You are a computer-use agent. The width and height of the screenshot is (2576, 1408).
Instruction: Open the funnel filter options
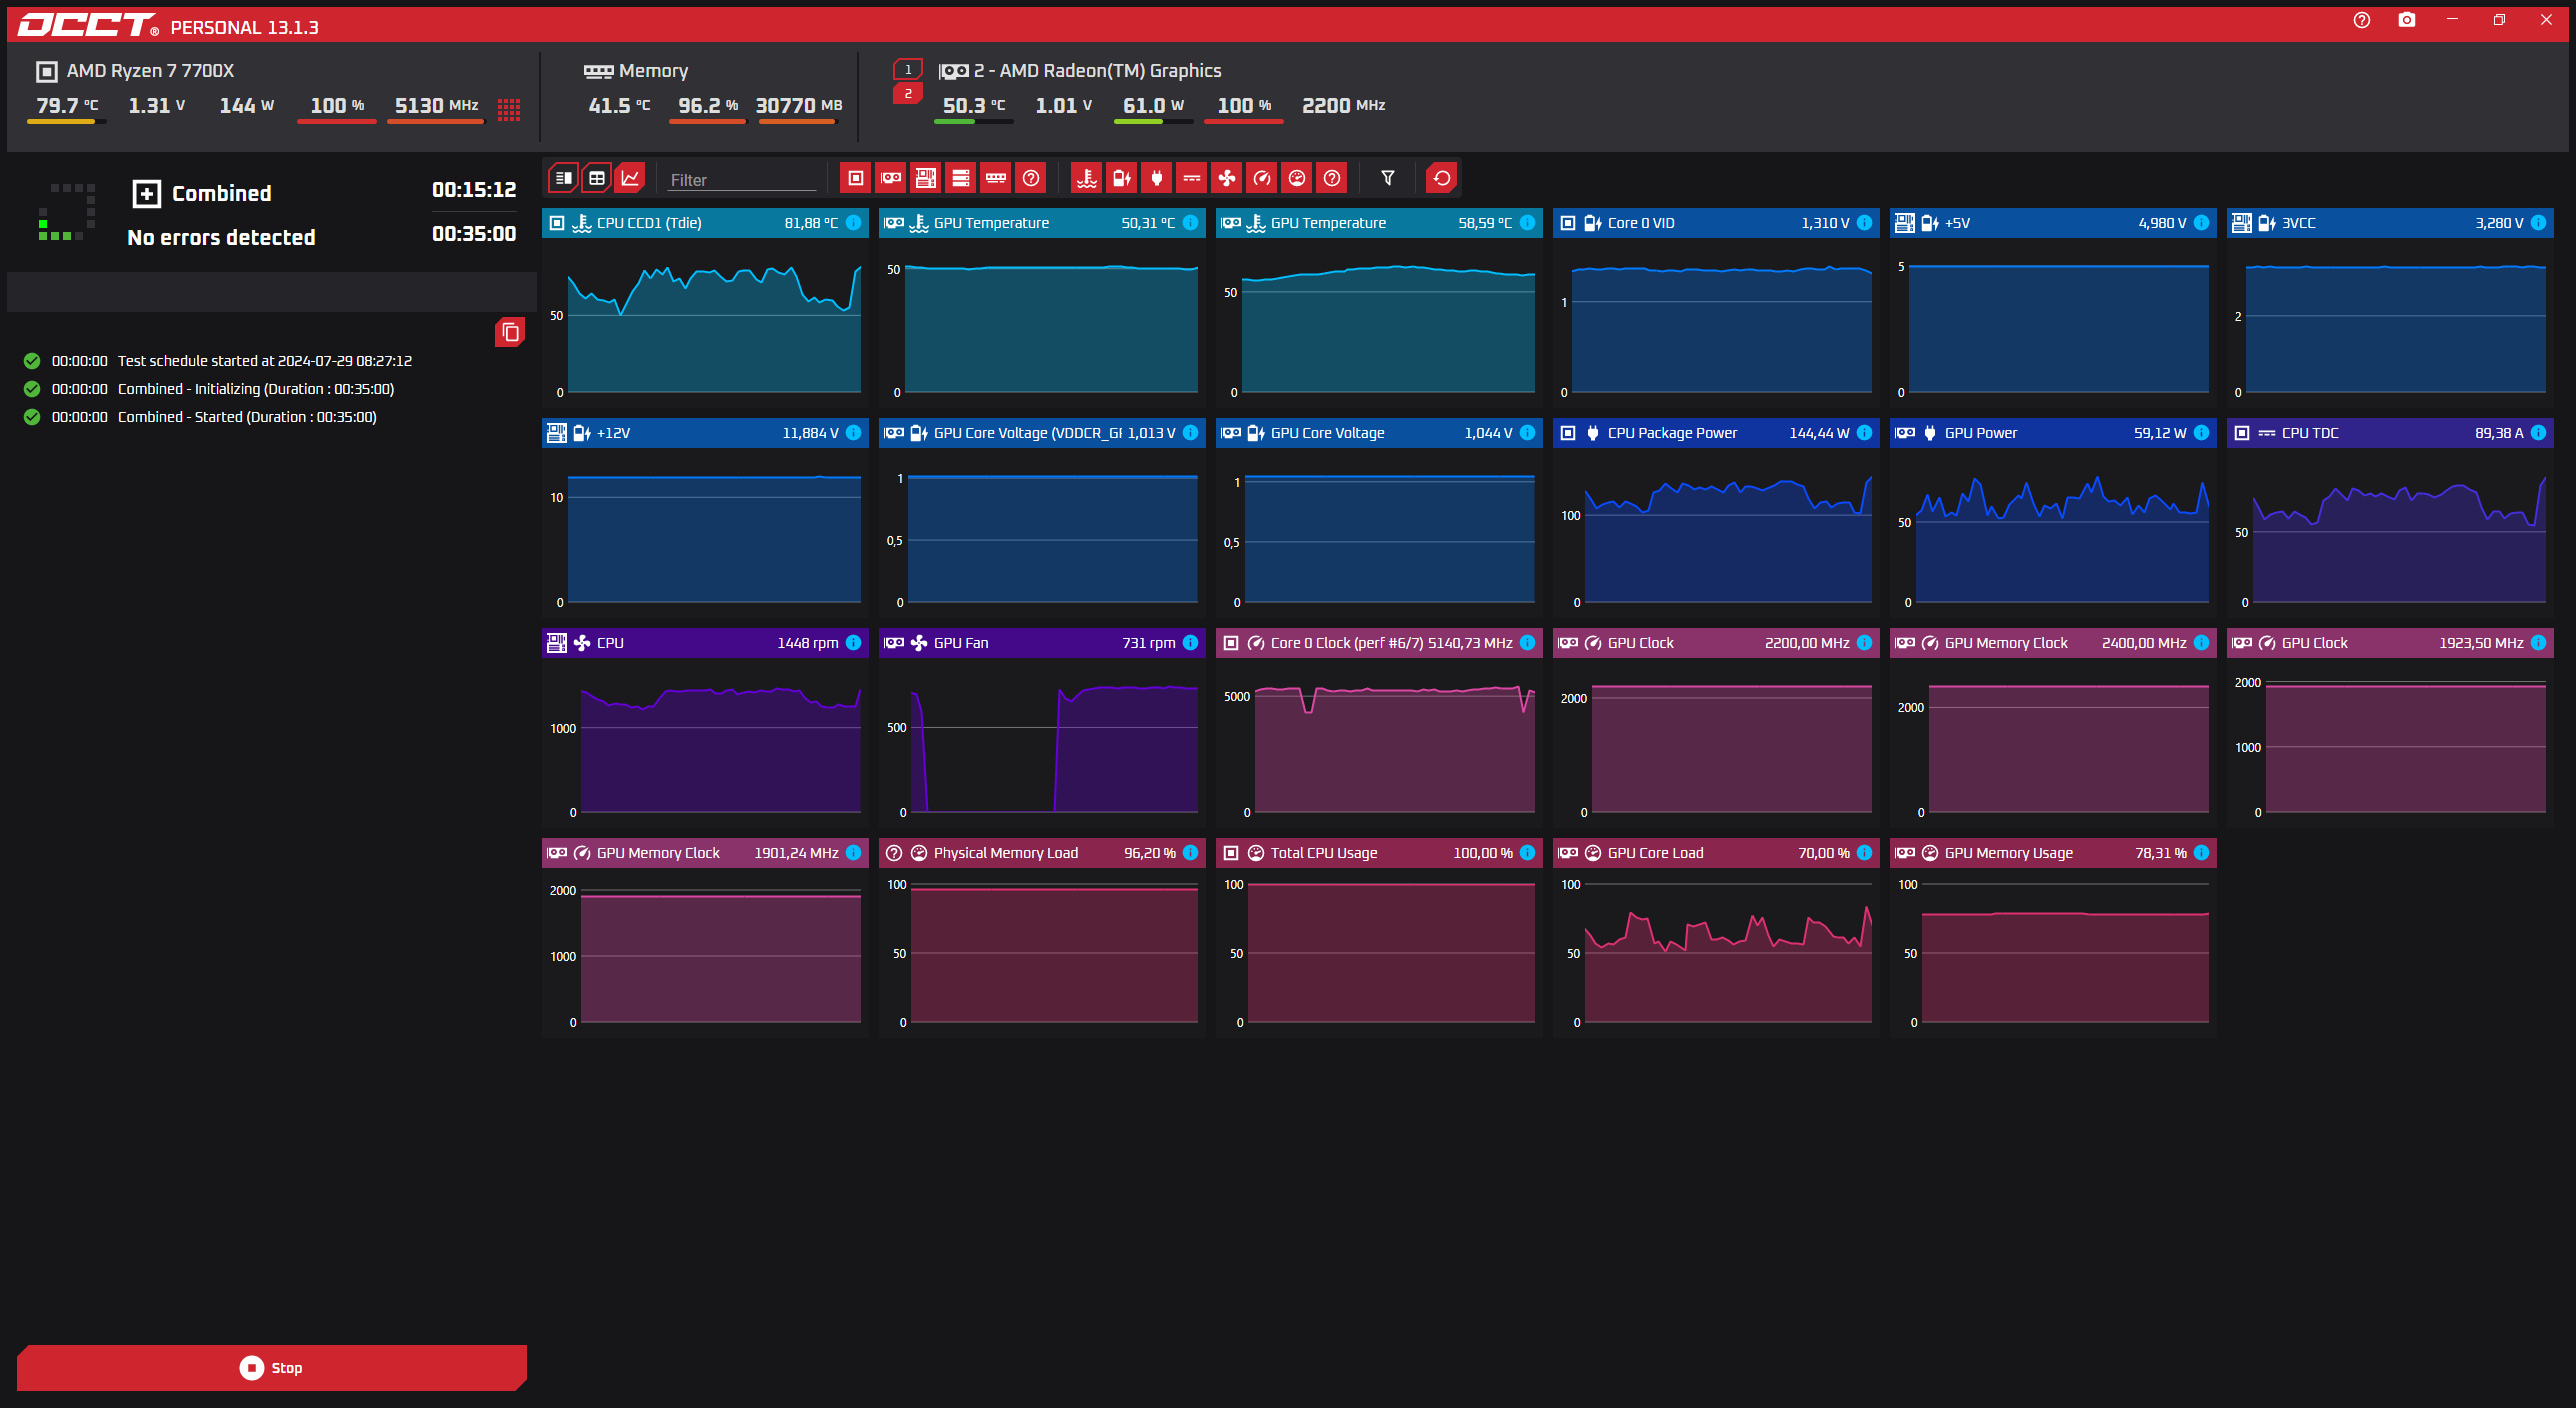[1388, 178]
